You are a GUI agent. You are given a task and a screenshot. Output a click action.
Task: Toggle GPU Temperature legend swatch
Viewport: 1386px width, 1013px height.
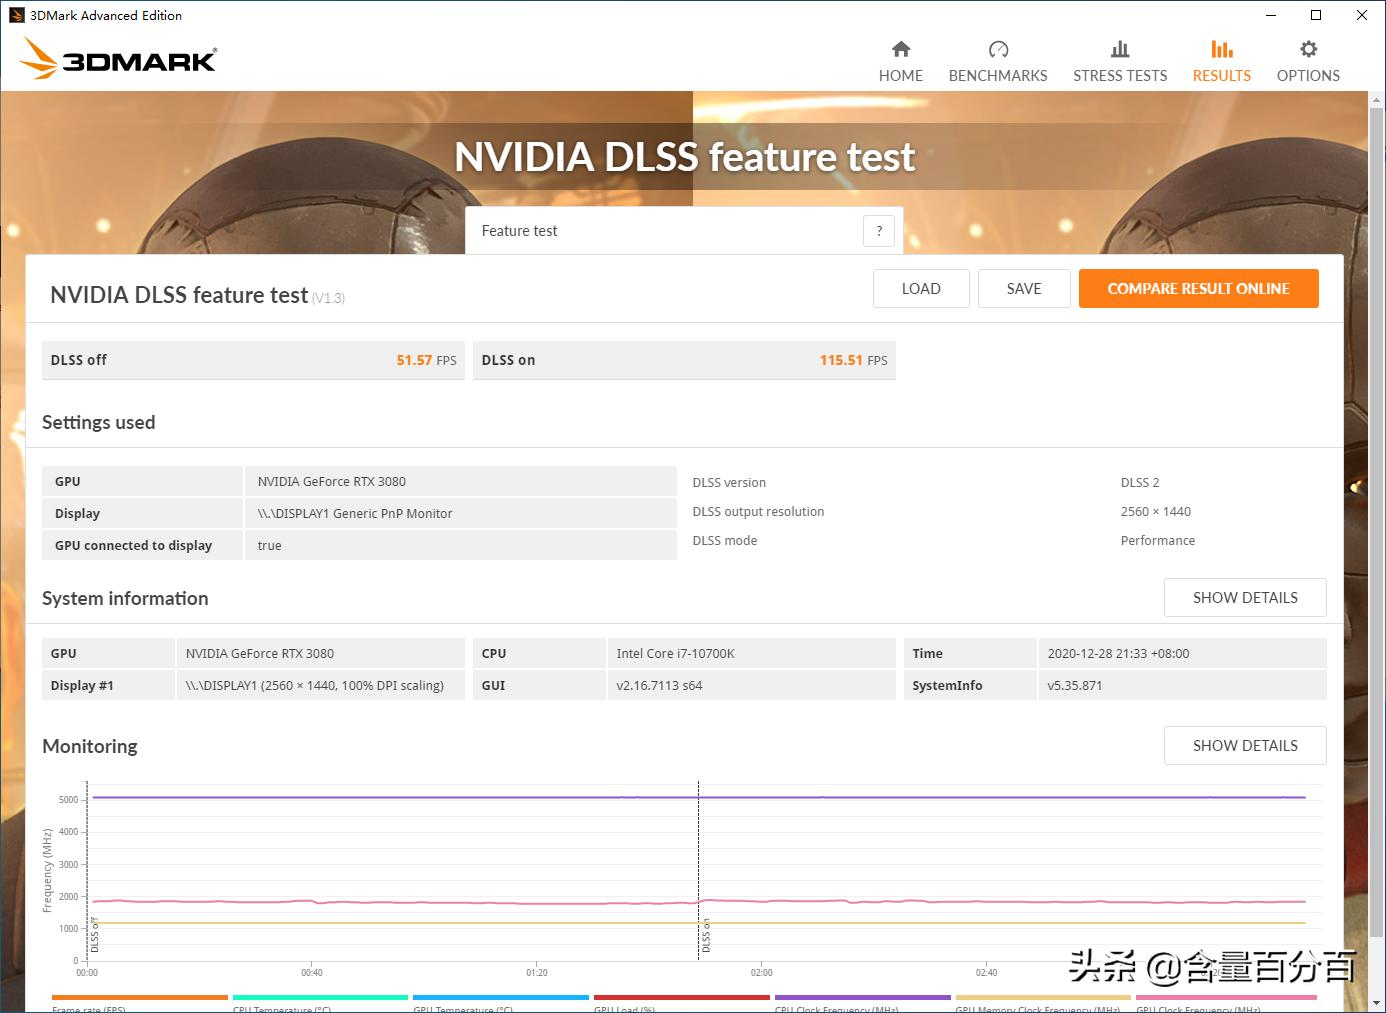501,997
